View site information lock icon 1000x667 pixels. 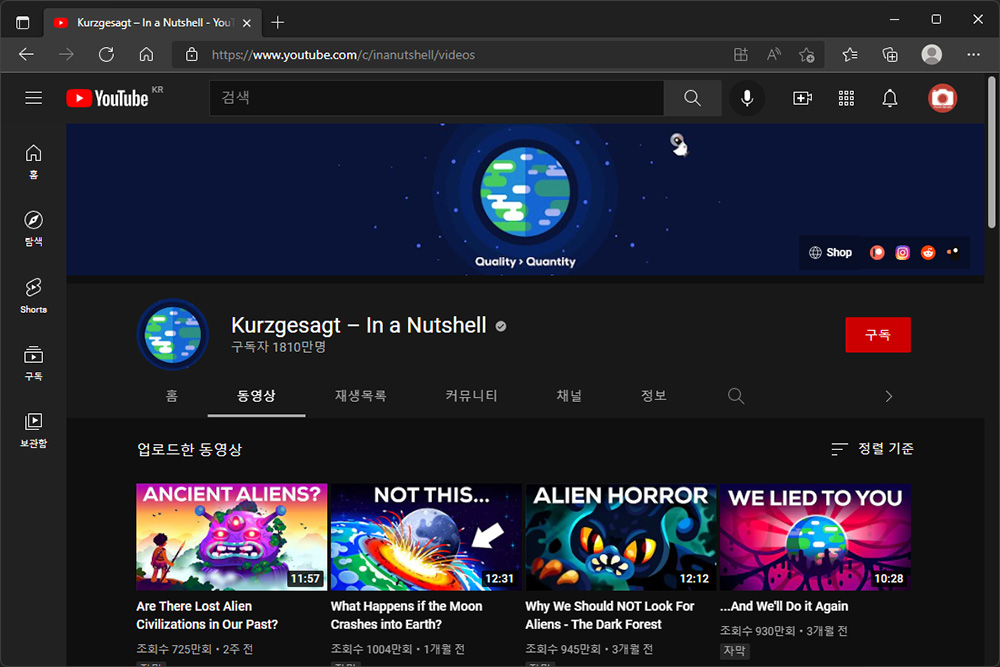tap(191, 55)
